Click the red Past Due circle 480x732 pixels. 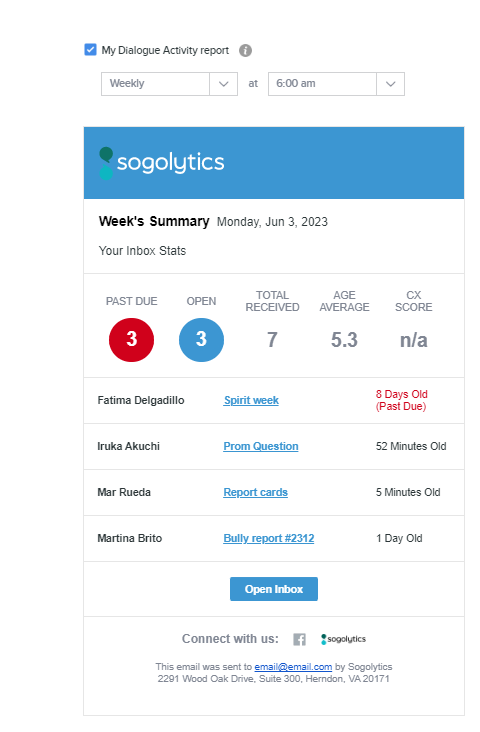(132, 340)
